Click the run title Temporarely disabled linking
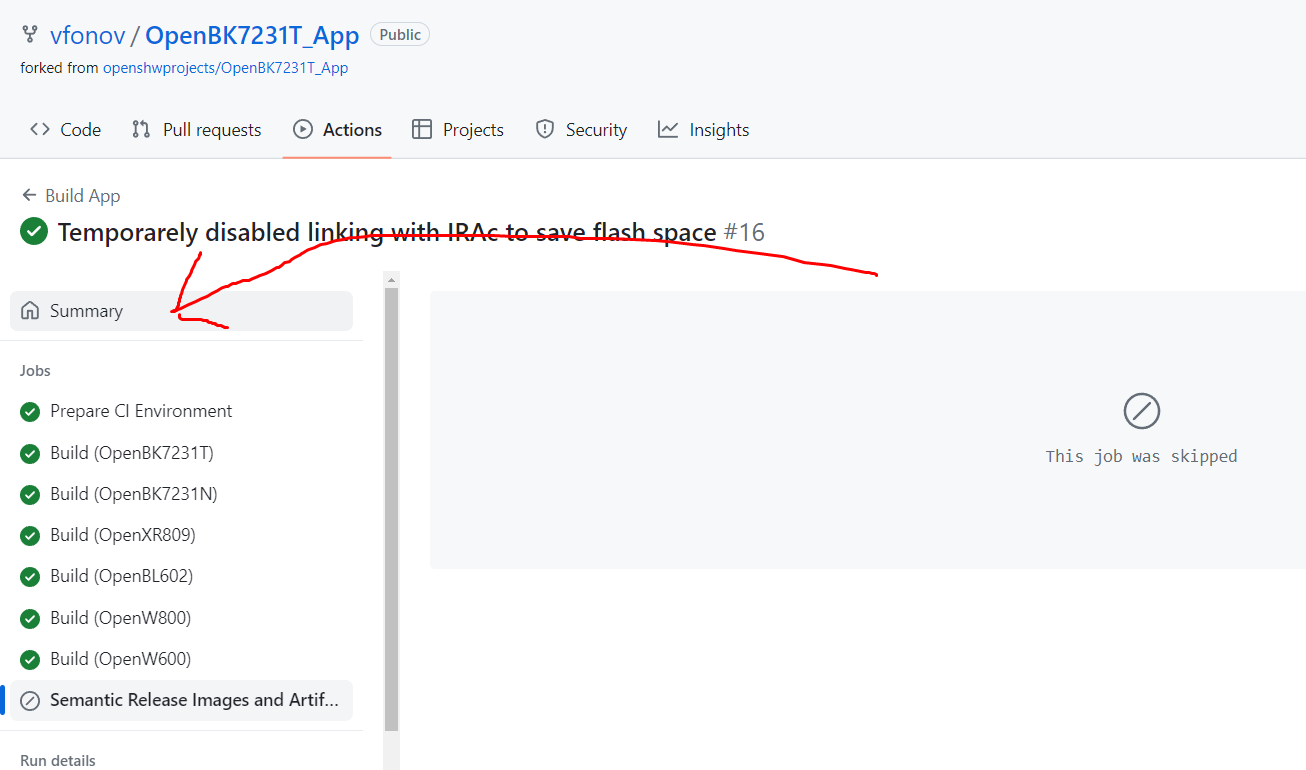1306x770 pixels. (x=387, y=233)
